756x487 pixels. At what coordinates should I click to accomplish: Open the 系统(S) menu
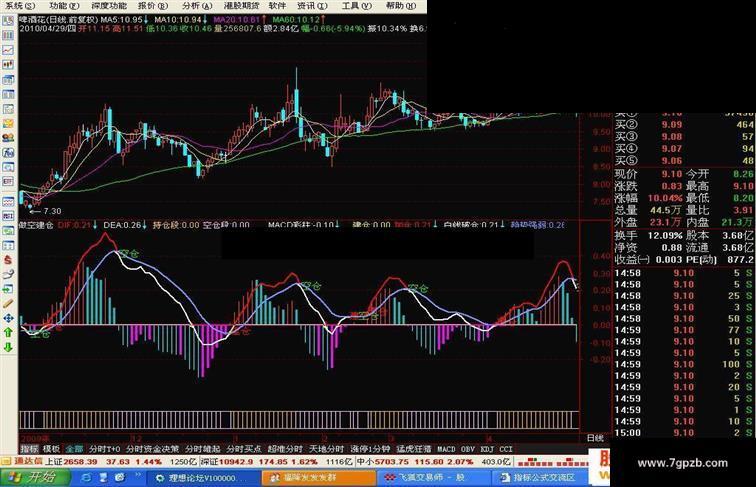coord(20,6)
